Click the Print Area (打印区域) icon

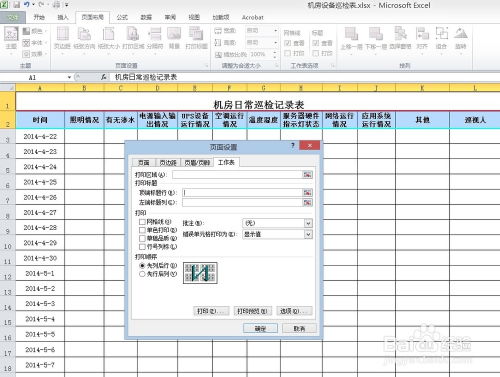(x=133, y=34)
